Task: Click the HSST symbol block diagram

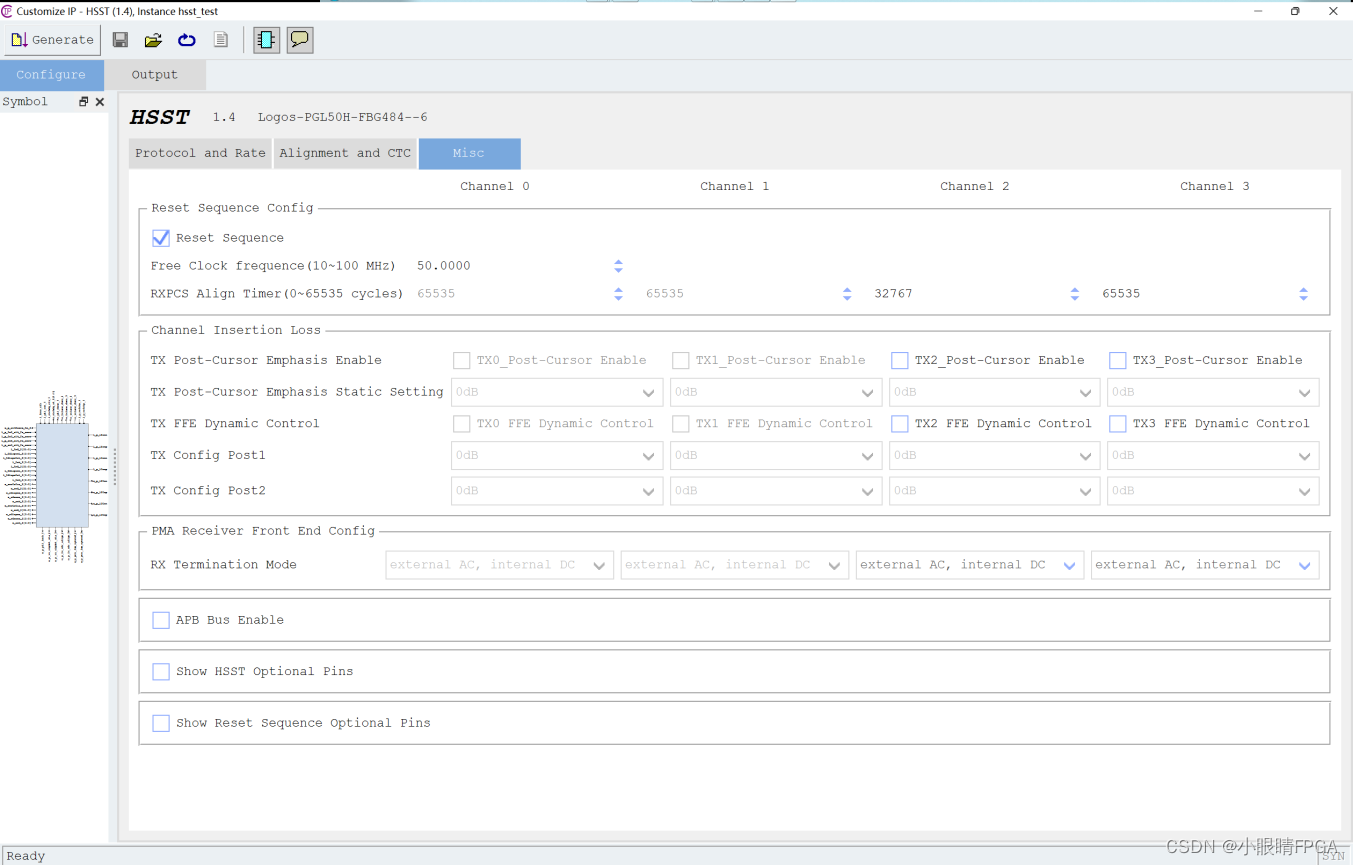Action: pyautogui.click(x=62, y=475)
